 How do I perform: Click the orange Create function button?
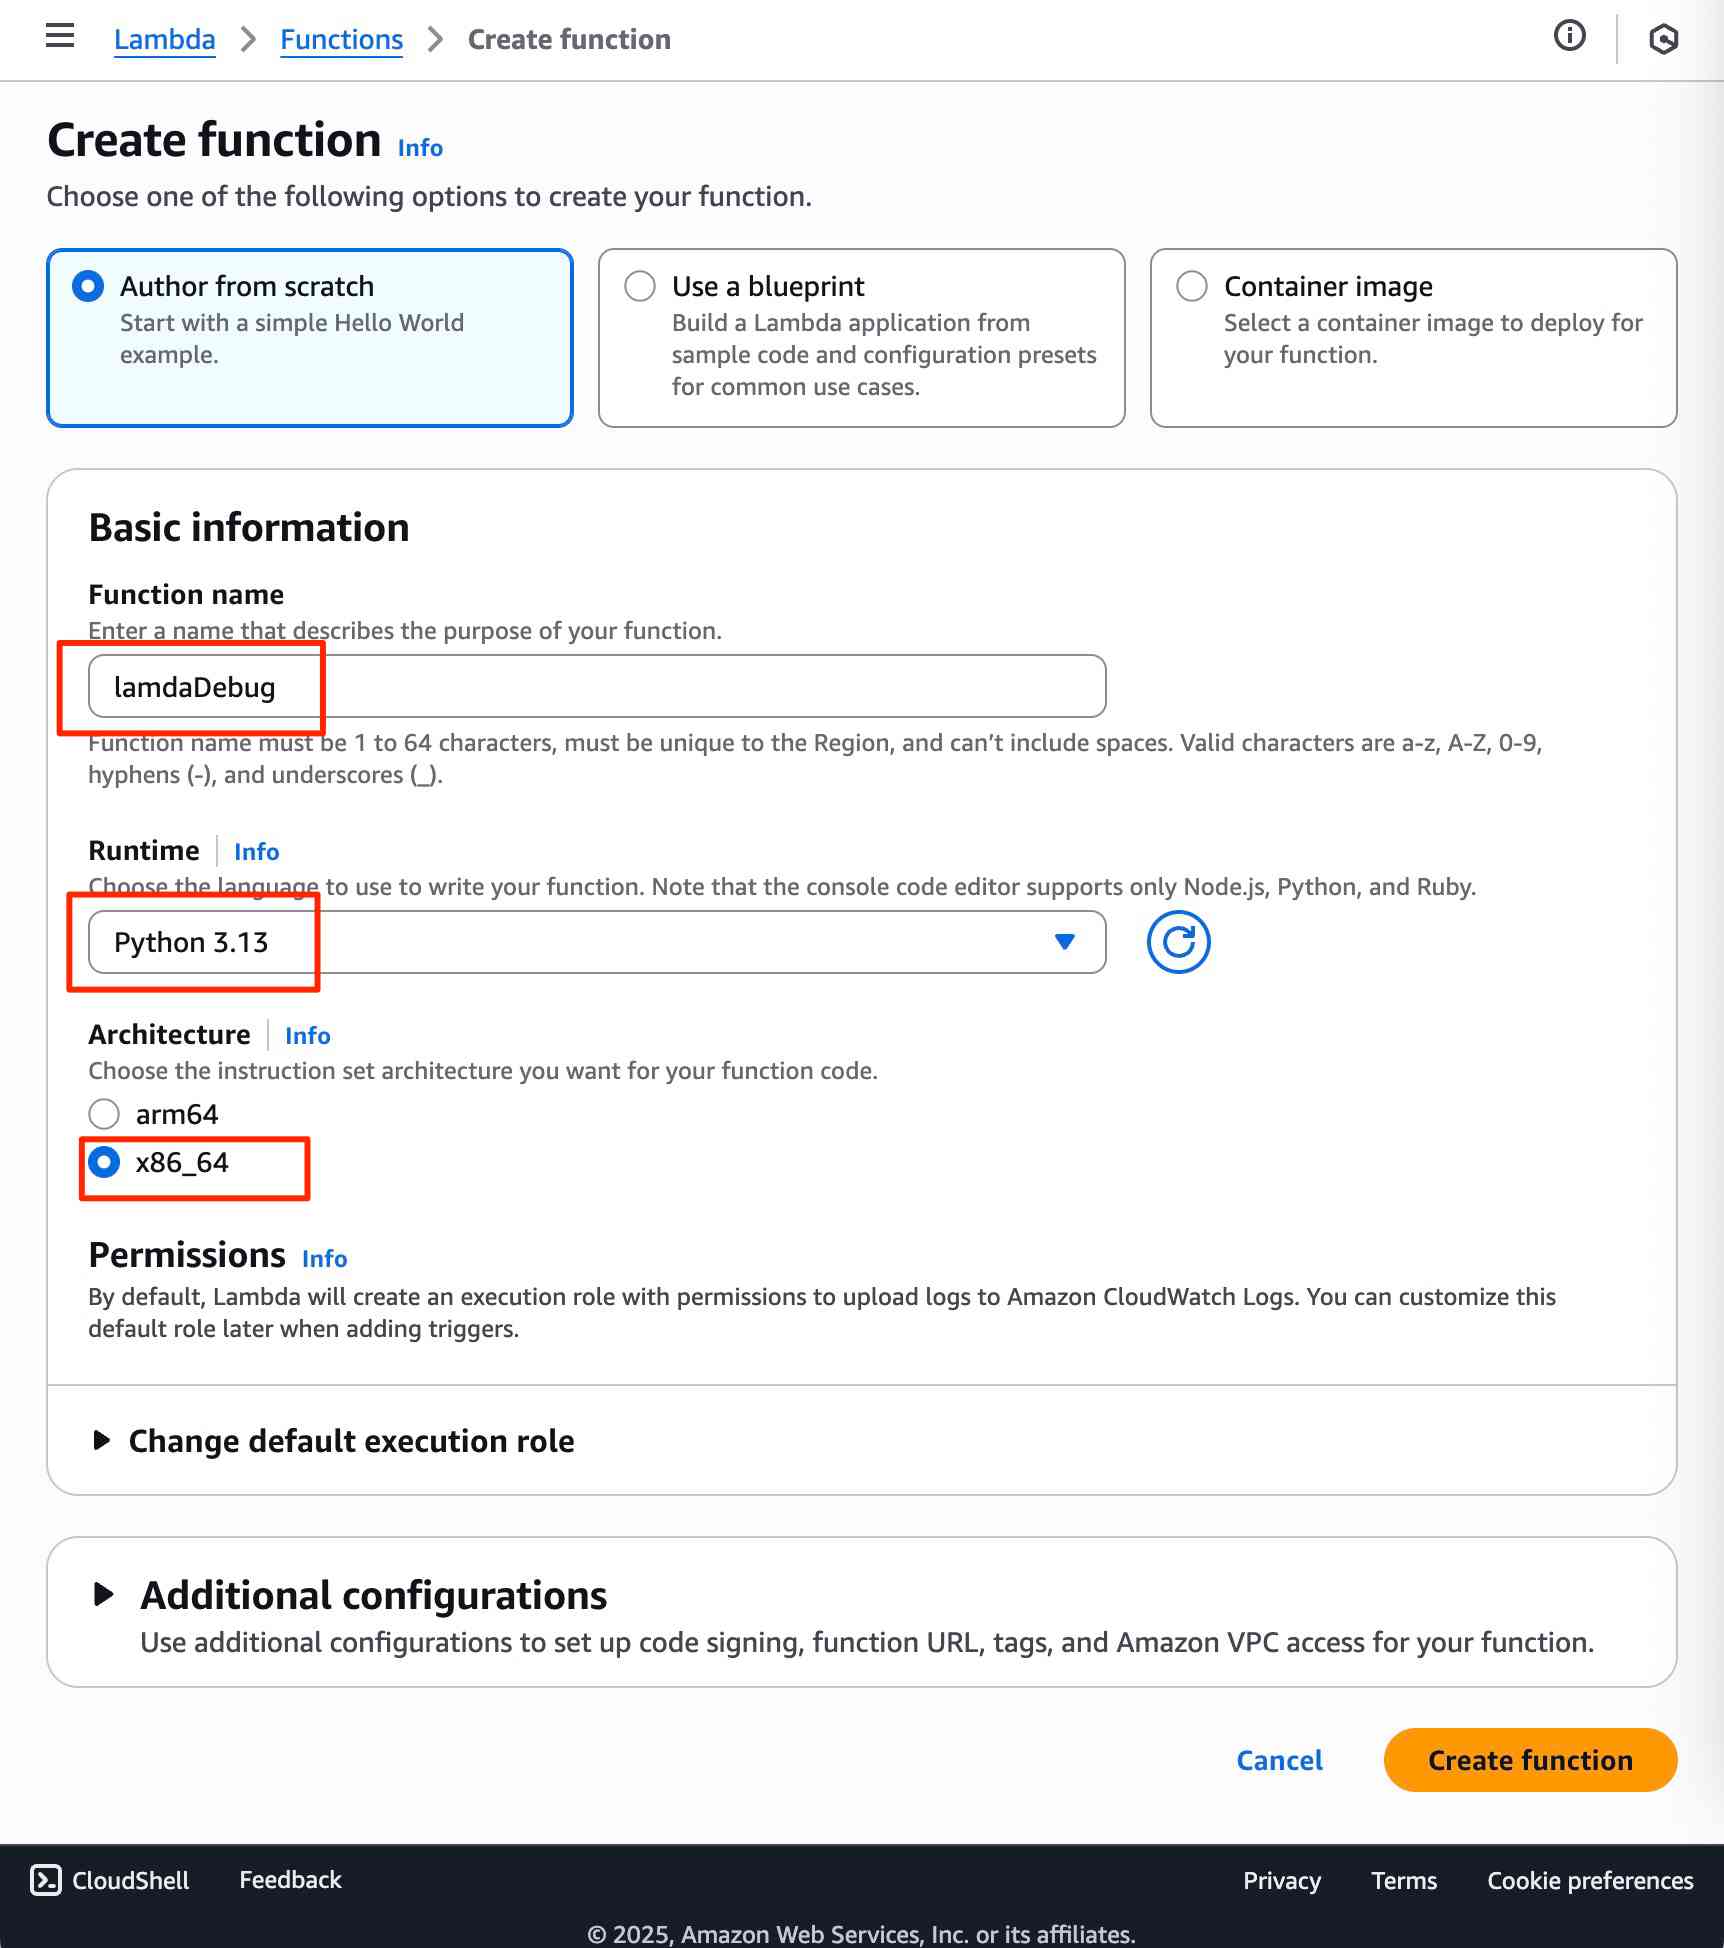1529,1760
